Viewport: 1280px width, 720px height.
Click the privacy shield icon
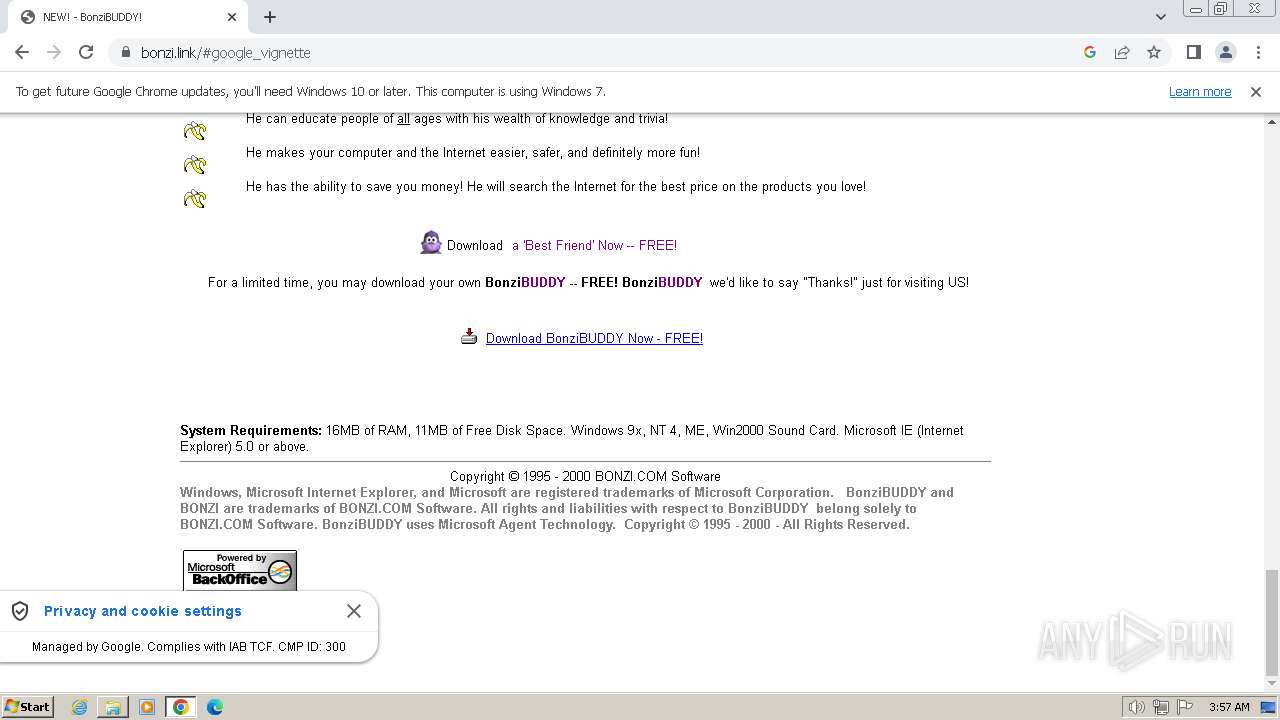pos(20,611)
